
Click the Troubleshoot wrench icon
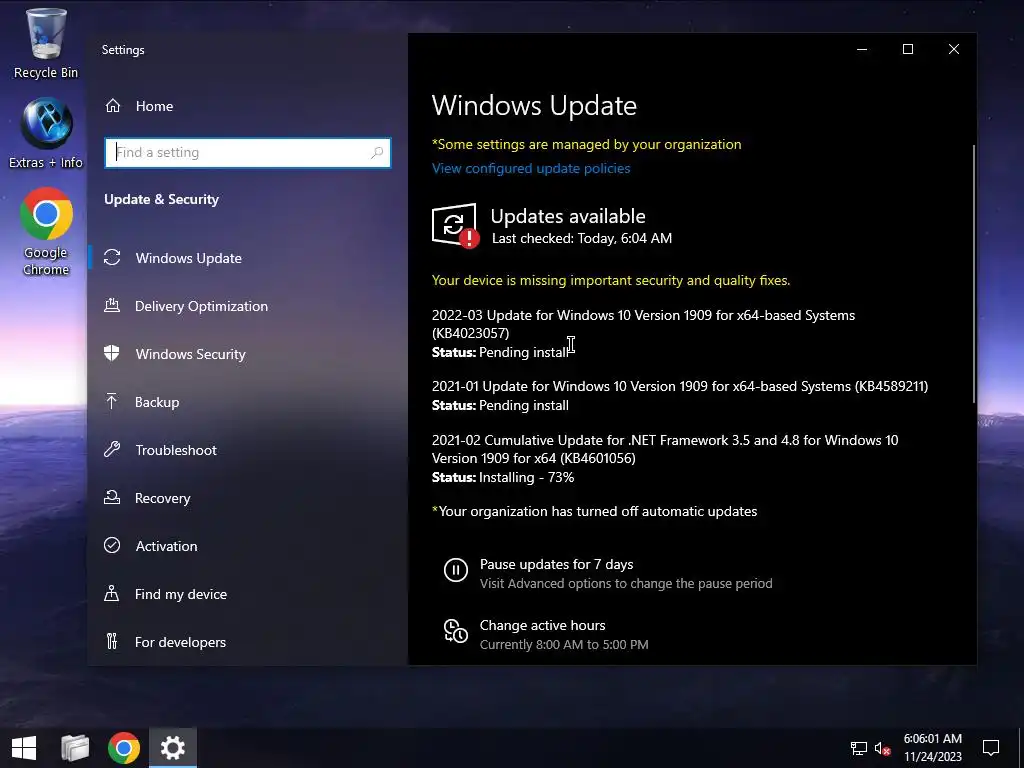click(x=112, y=449)
